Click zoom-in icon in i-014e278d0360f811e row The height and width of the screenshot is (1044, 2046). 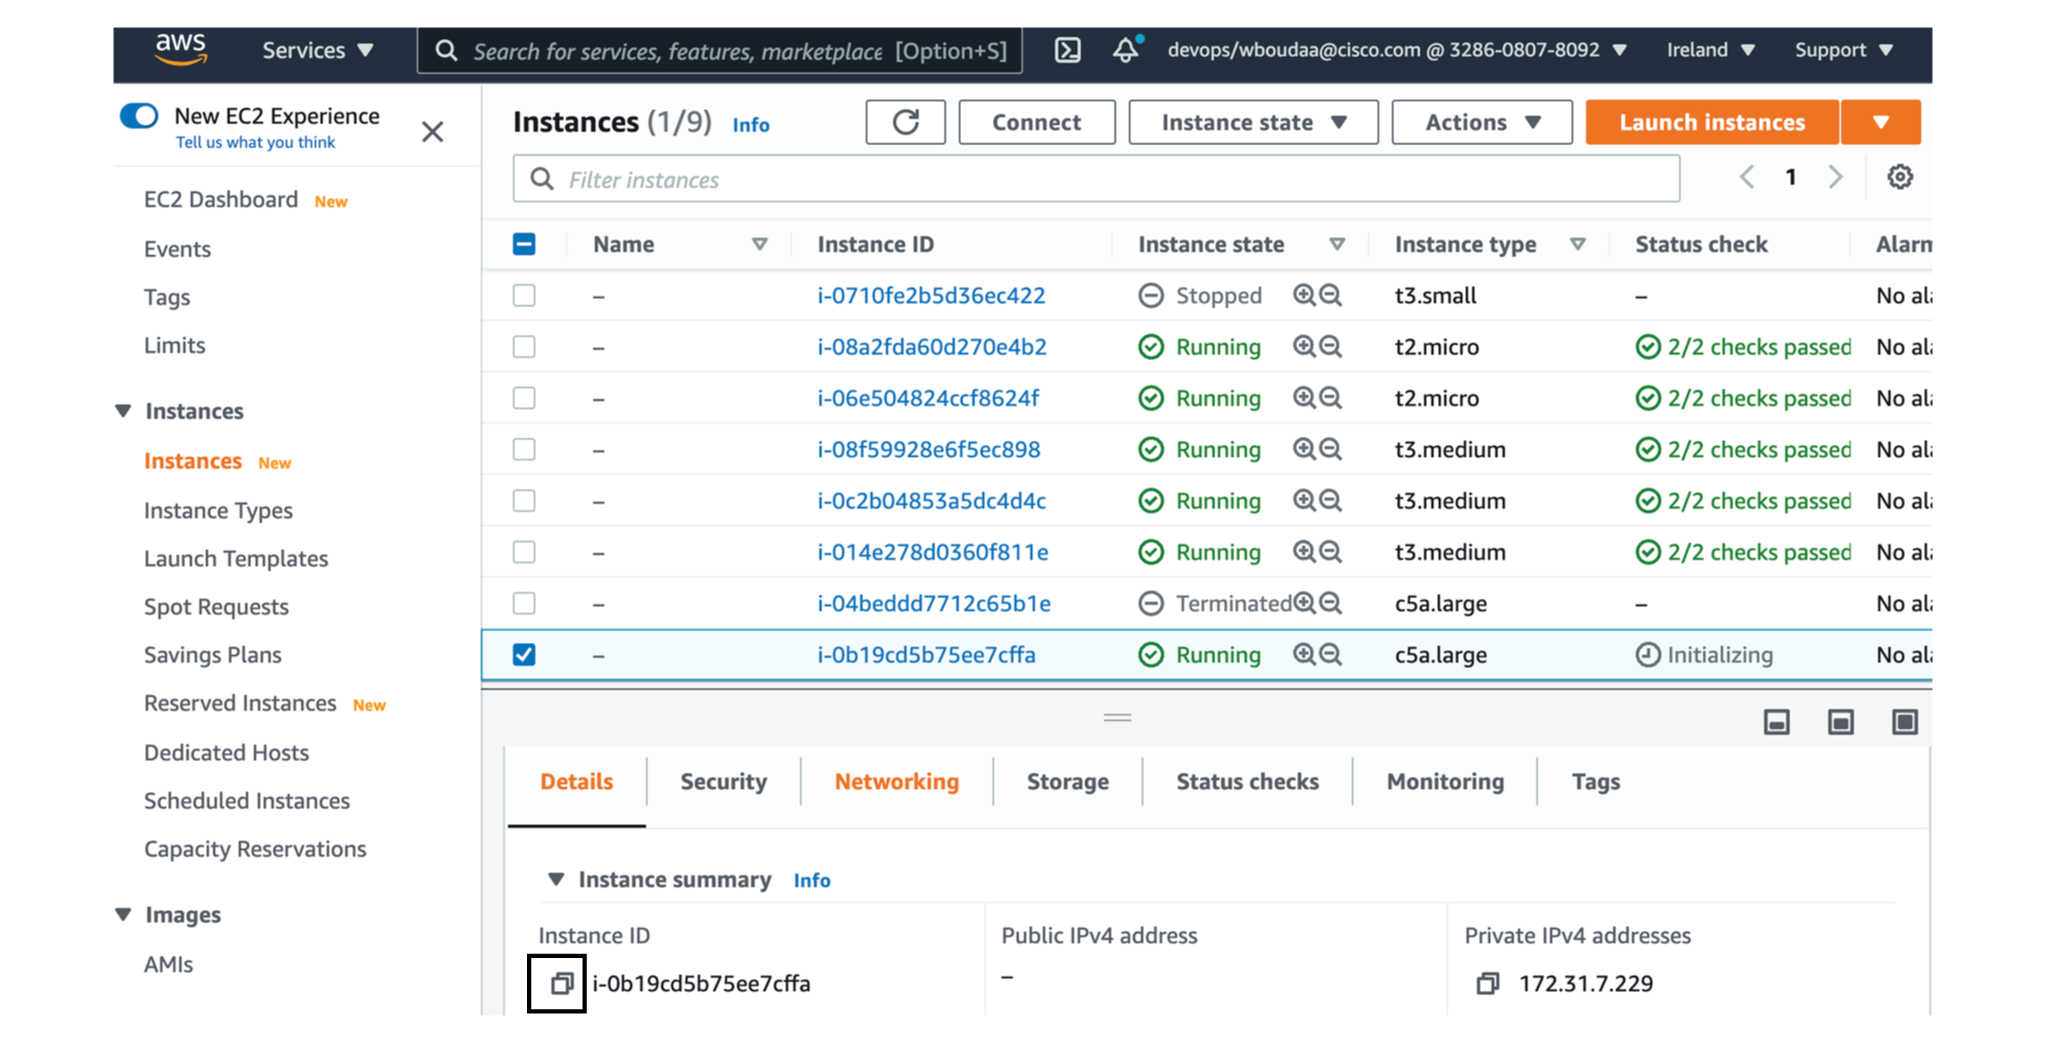pyautogui.click(x=1304, y=552)
